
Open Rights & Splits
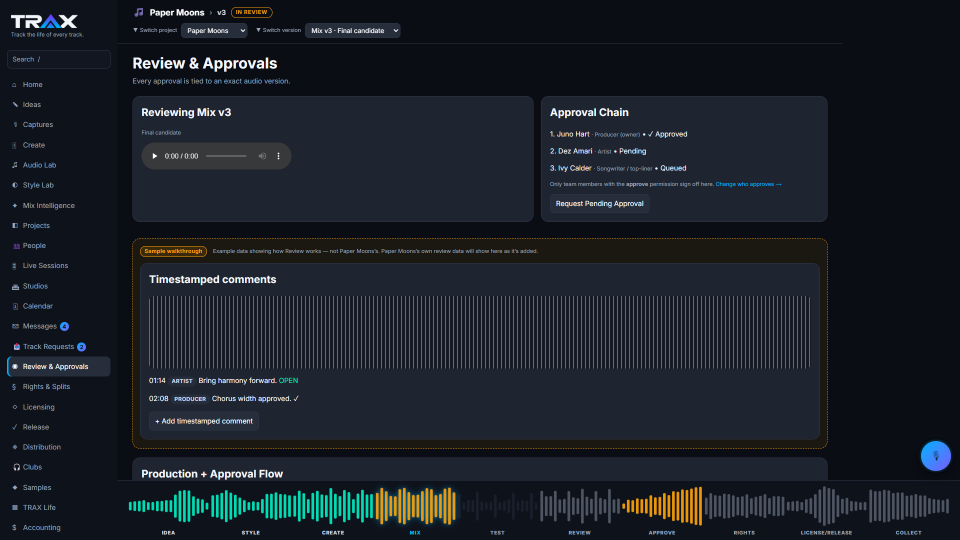coord(46,387)
